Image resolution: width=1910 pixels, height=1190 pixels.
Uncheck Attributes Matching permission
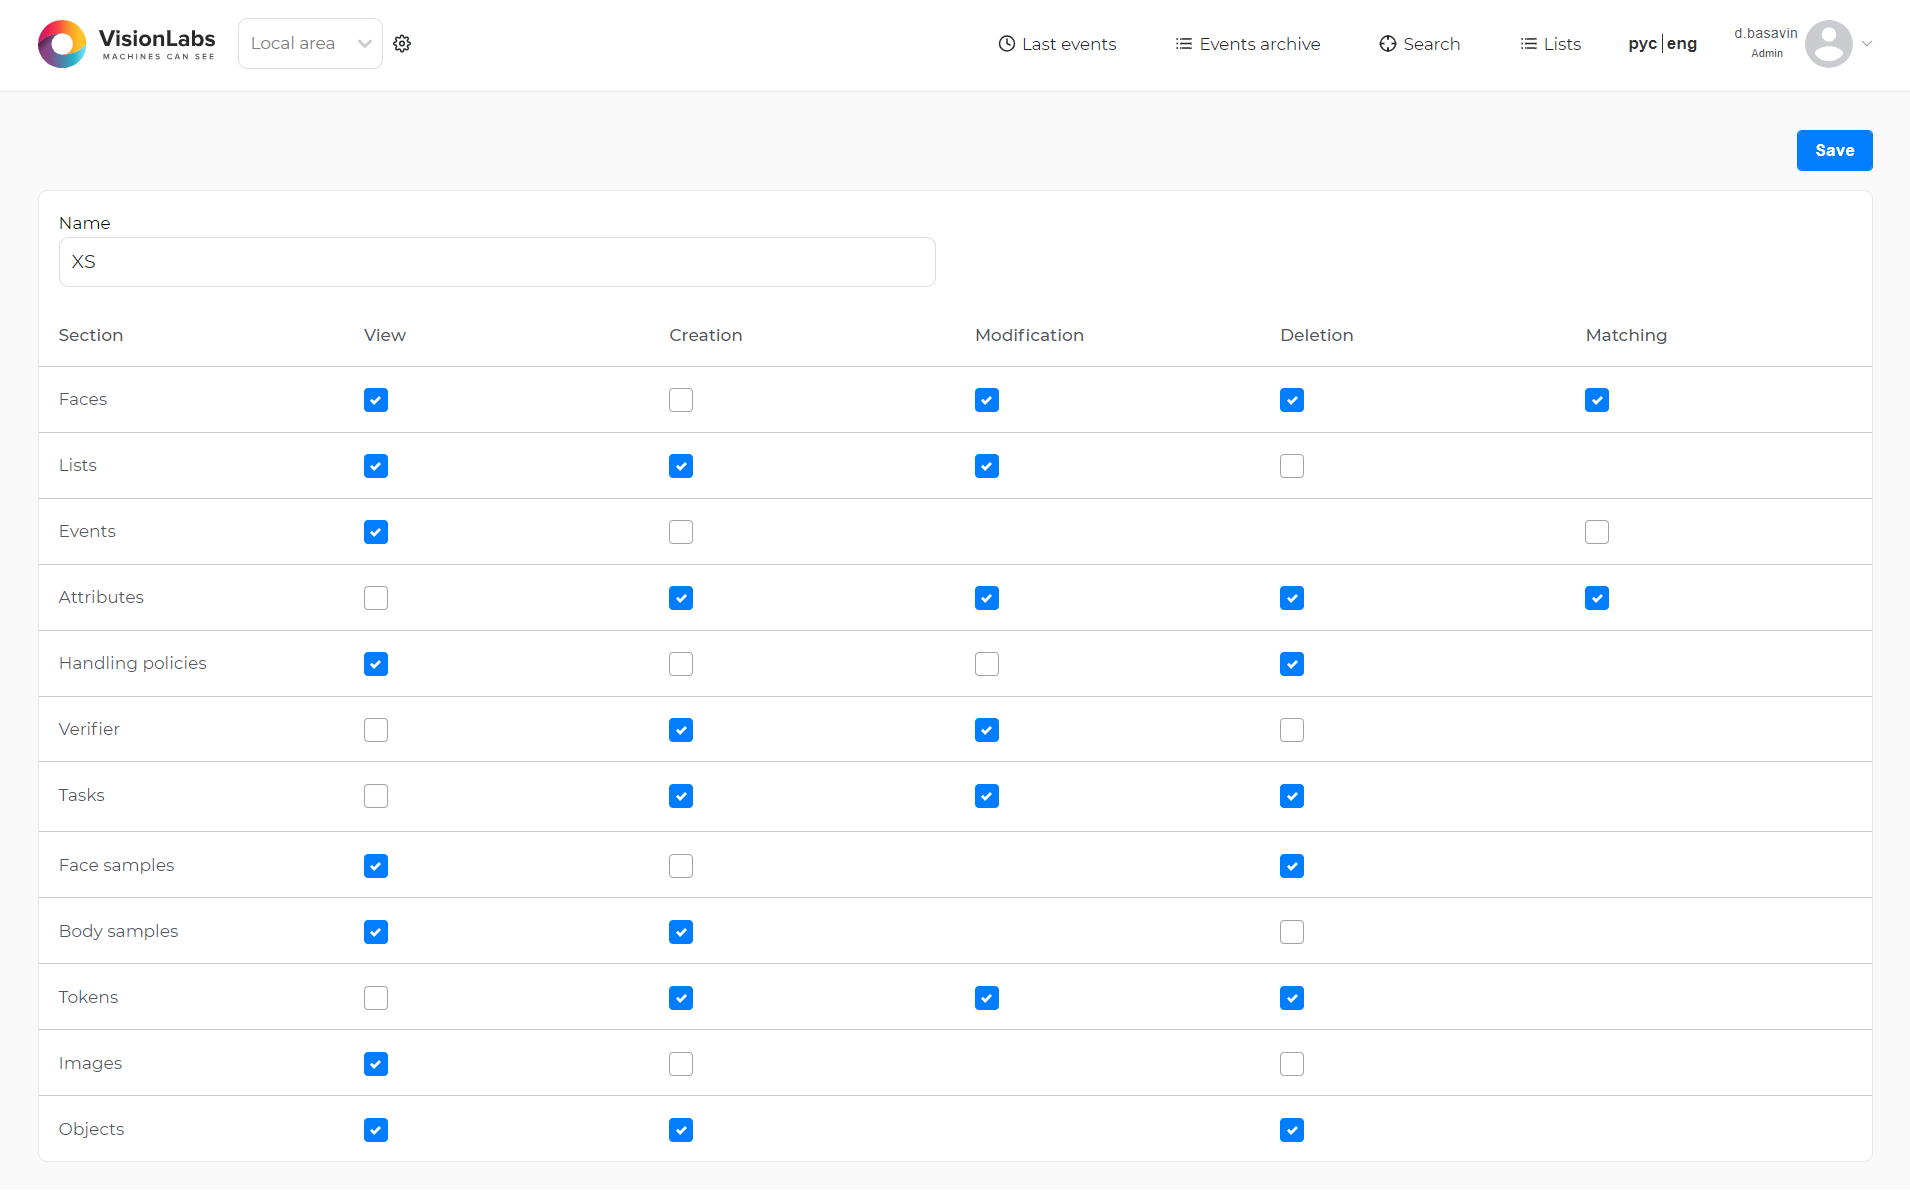[x=1597, y=598]
